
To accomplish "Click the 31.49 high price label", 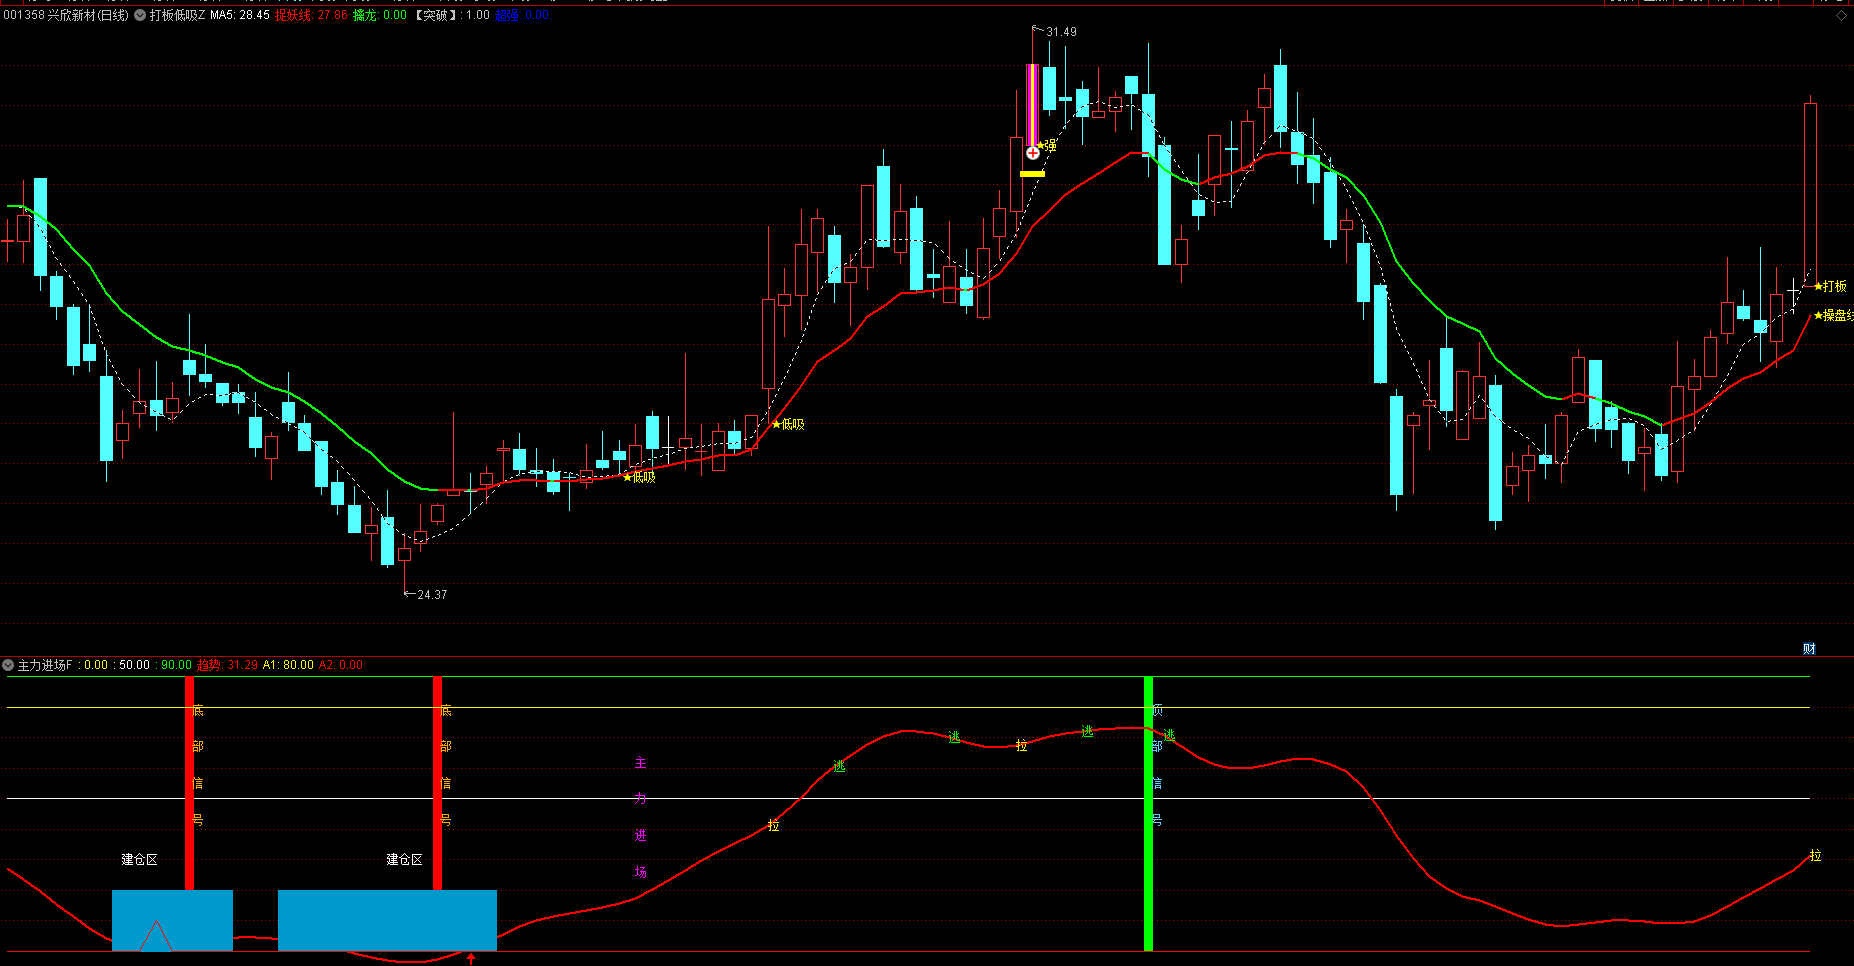I will click(1061, 32).
